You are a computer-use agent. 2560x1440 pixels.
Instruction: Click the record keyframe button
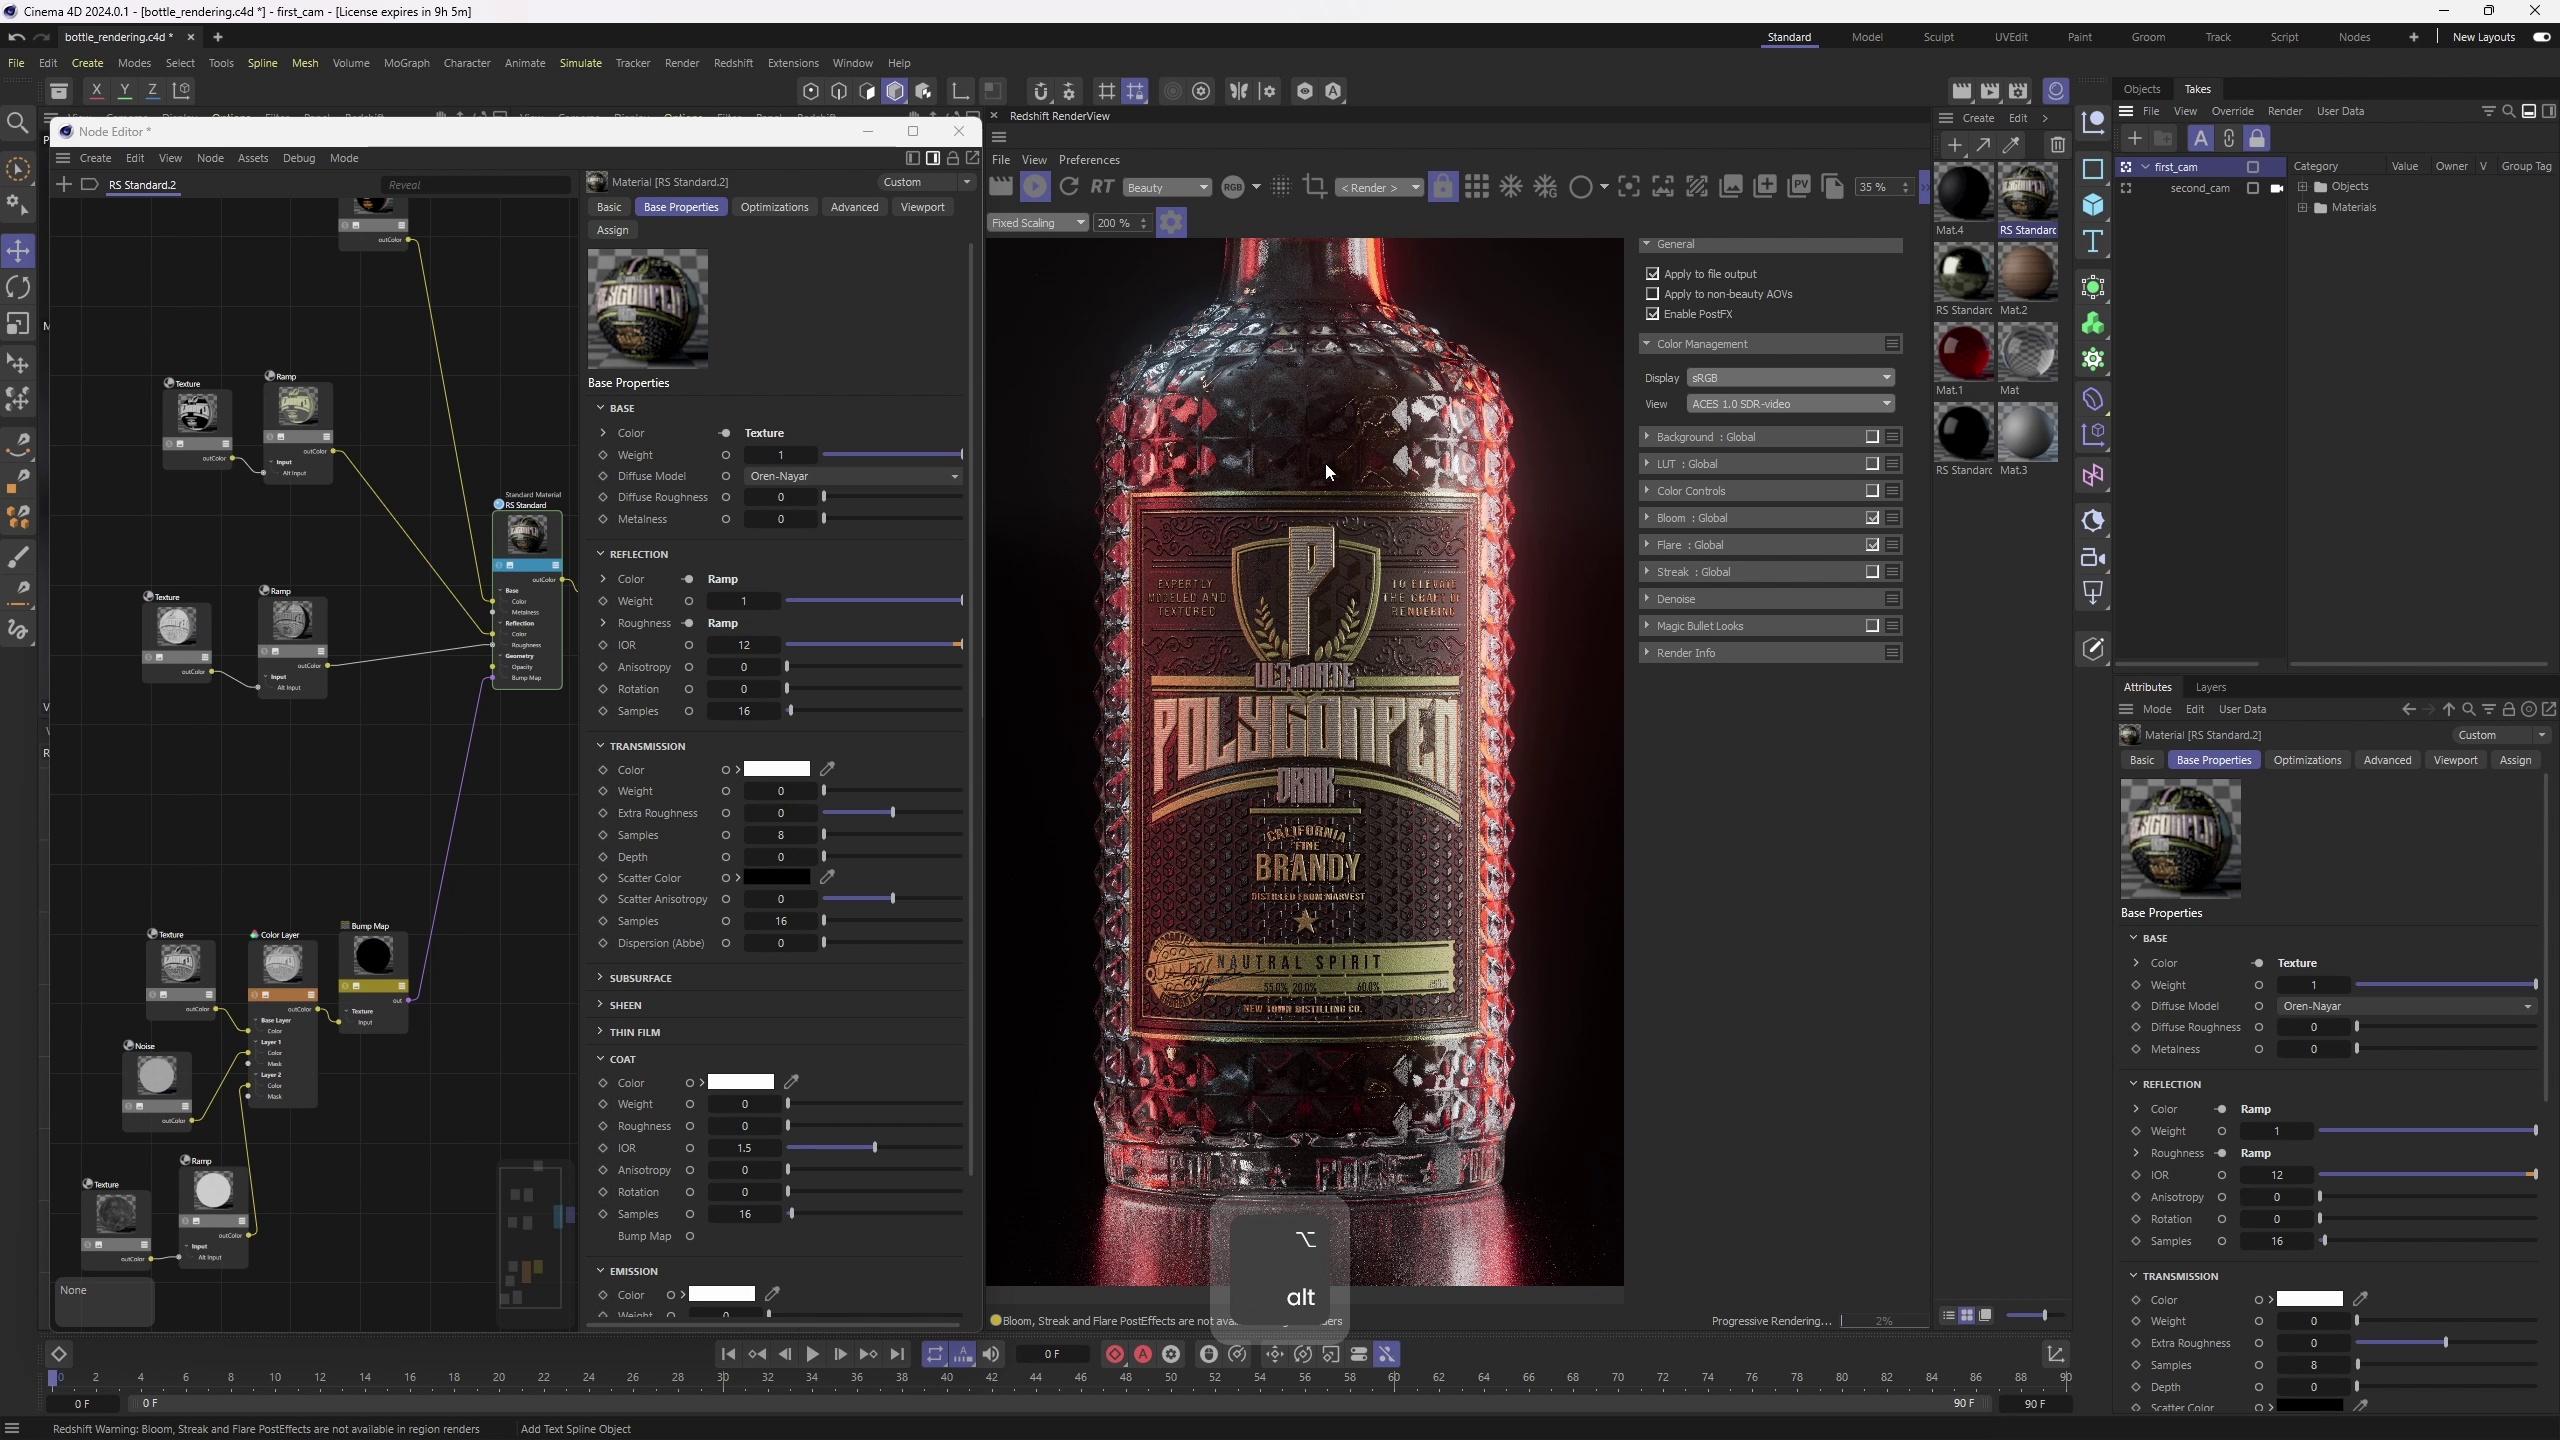coord(1115,1354)
